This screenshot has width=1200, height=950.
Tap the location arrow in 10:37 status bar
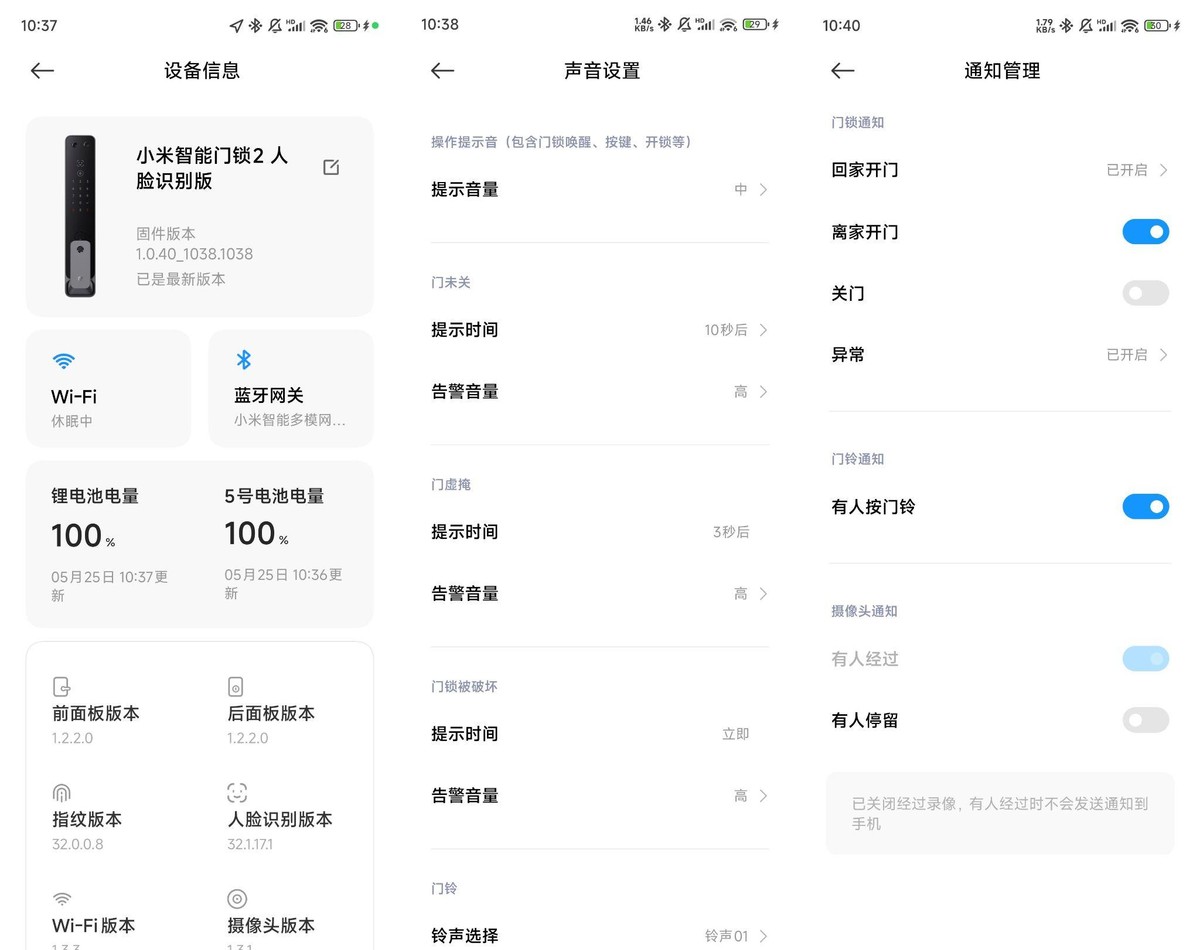pyautogui.click(x=236, y=25)
